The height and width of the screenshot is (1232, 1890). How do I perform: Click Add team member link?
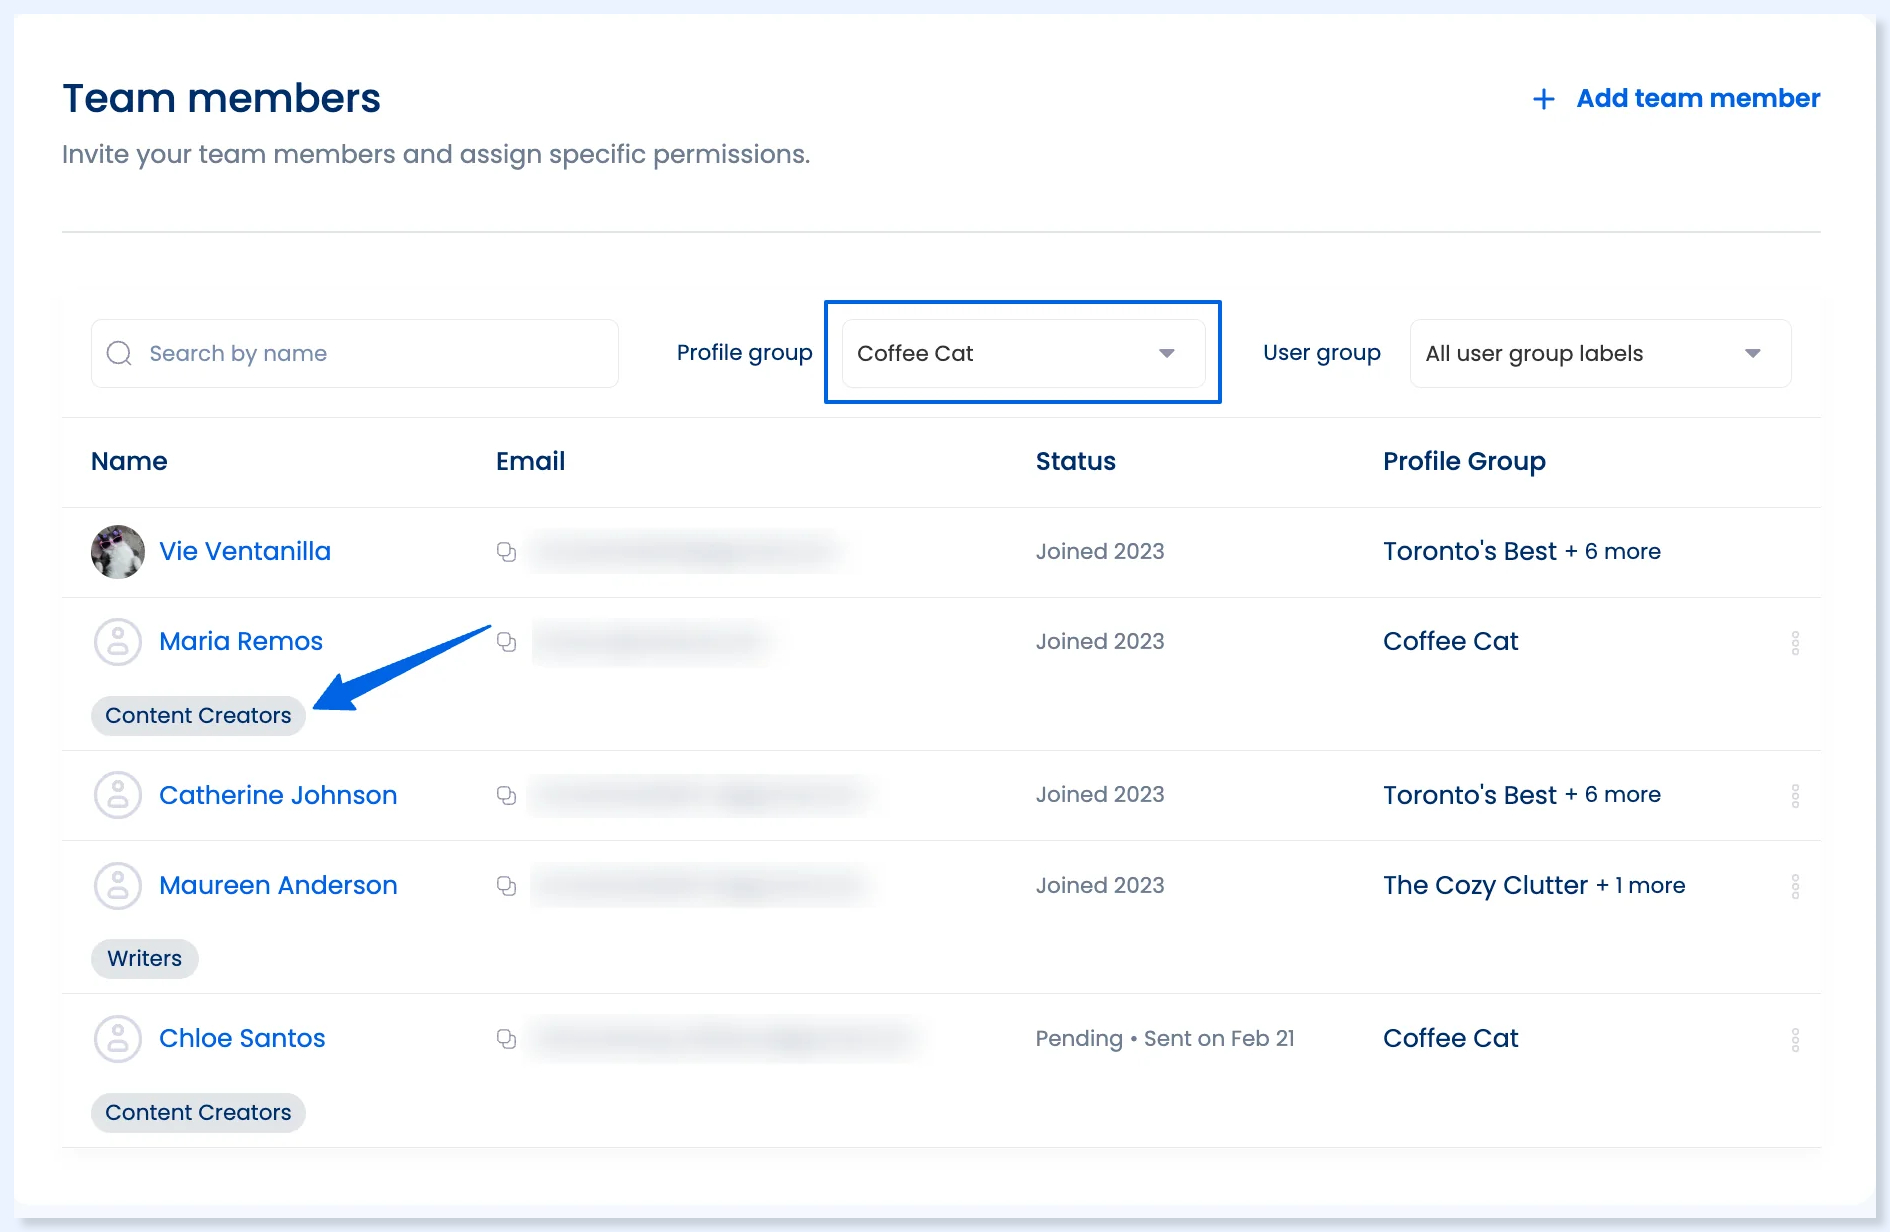(x=1698, y=98)
